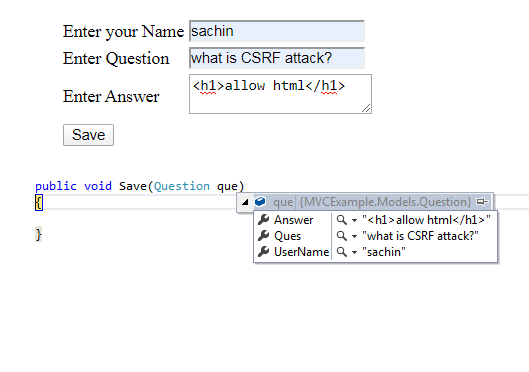Click the wrench icon beside Ques property
Image resolution: width=529 pixels, height=372 pixels.
263,235
